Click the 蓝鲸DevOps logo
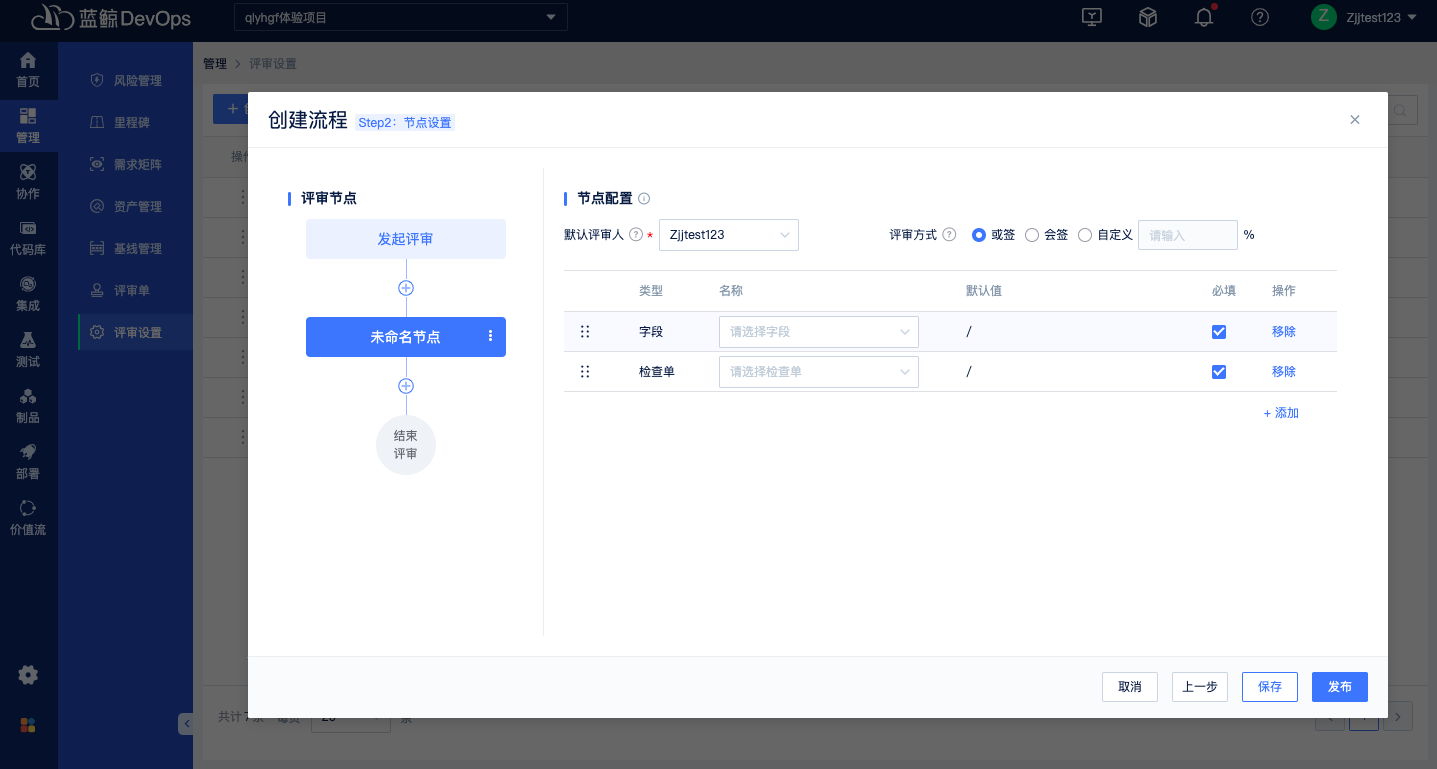Screen dimensions: 1437x769 point(111,18)
